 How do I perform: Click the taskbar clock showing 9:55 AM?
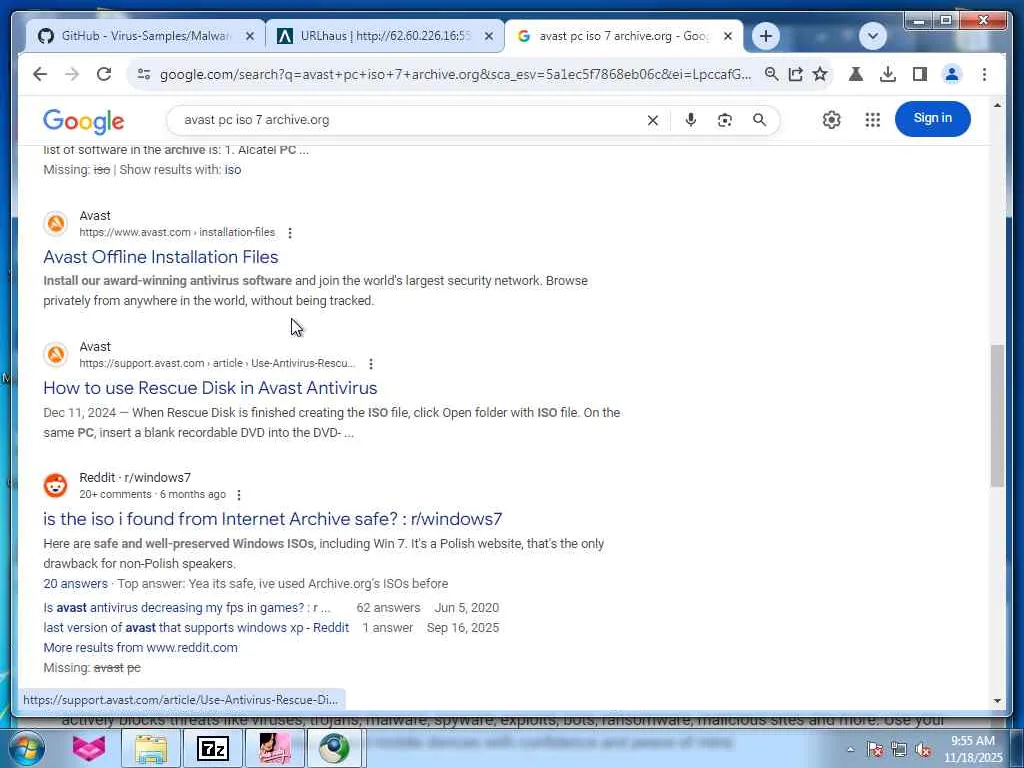[x=972, y=749]
